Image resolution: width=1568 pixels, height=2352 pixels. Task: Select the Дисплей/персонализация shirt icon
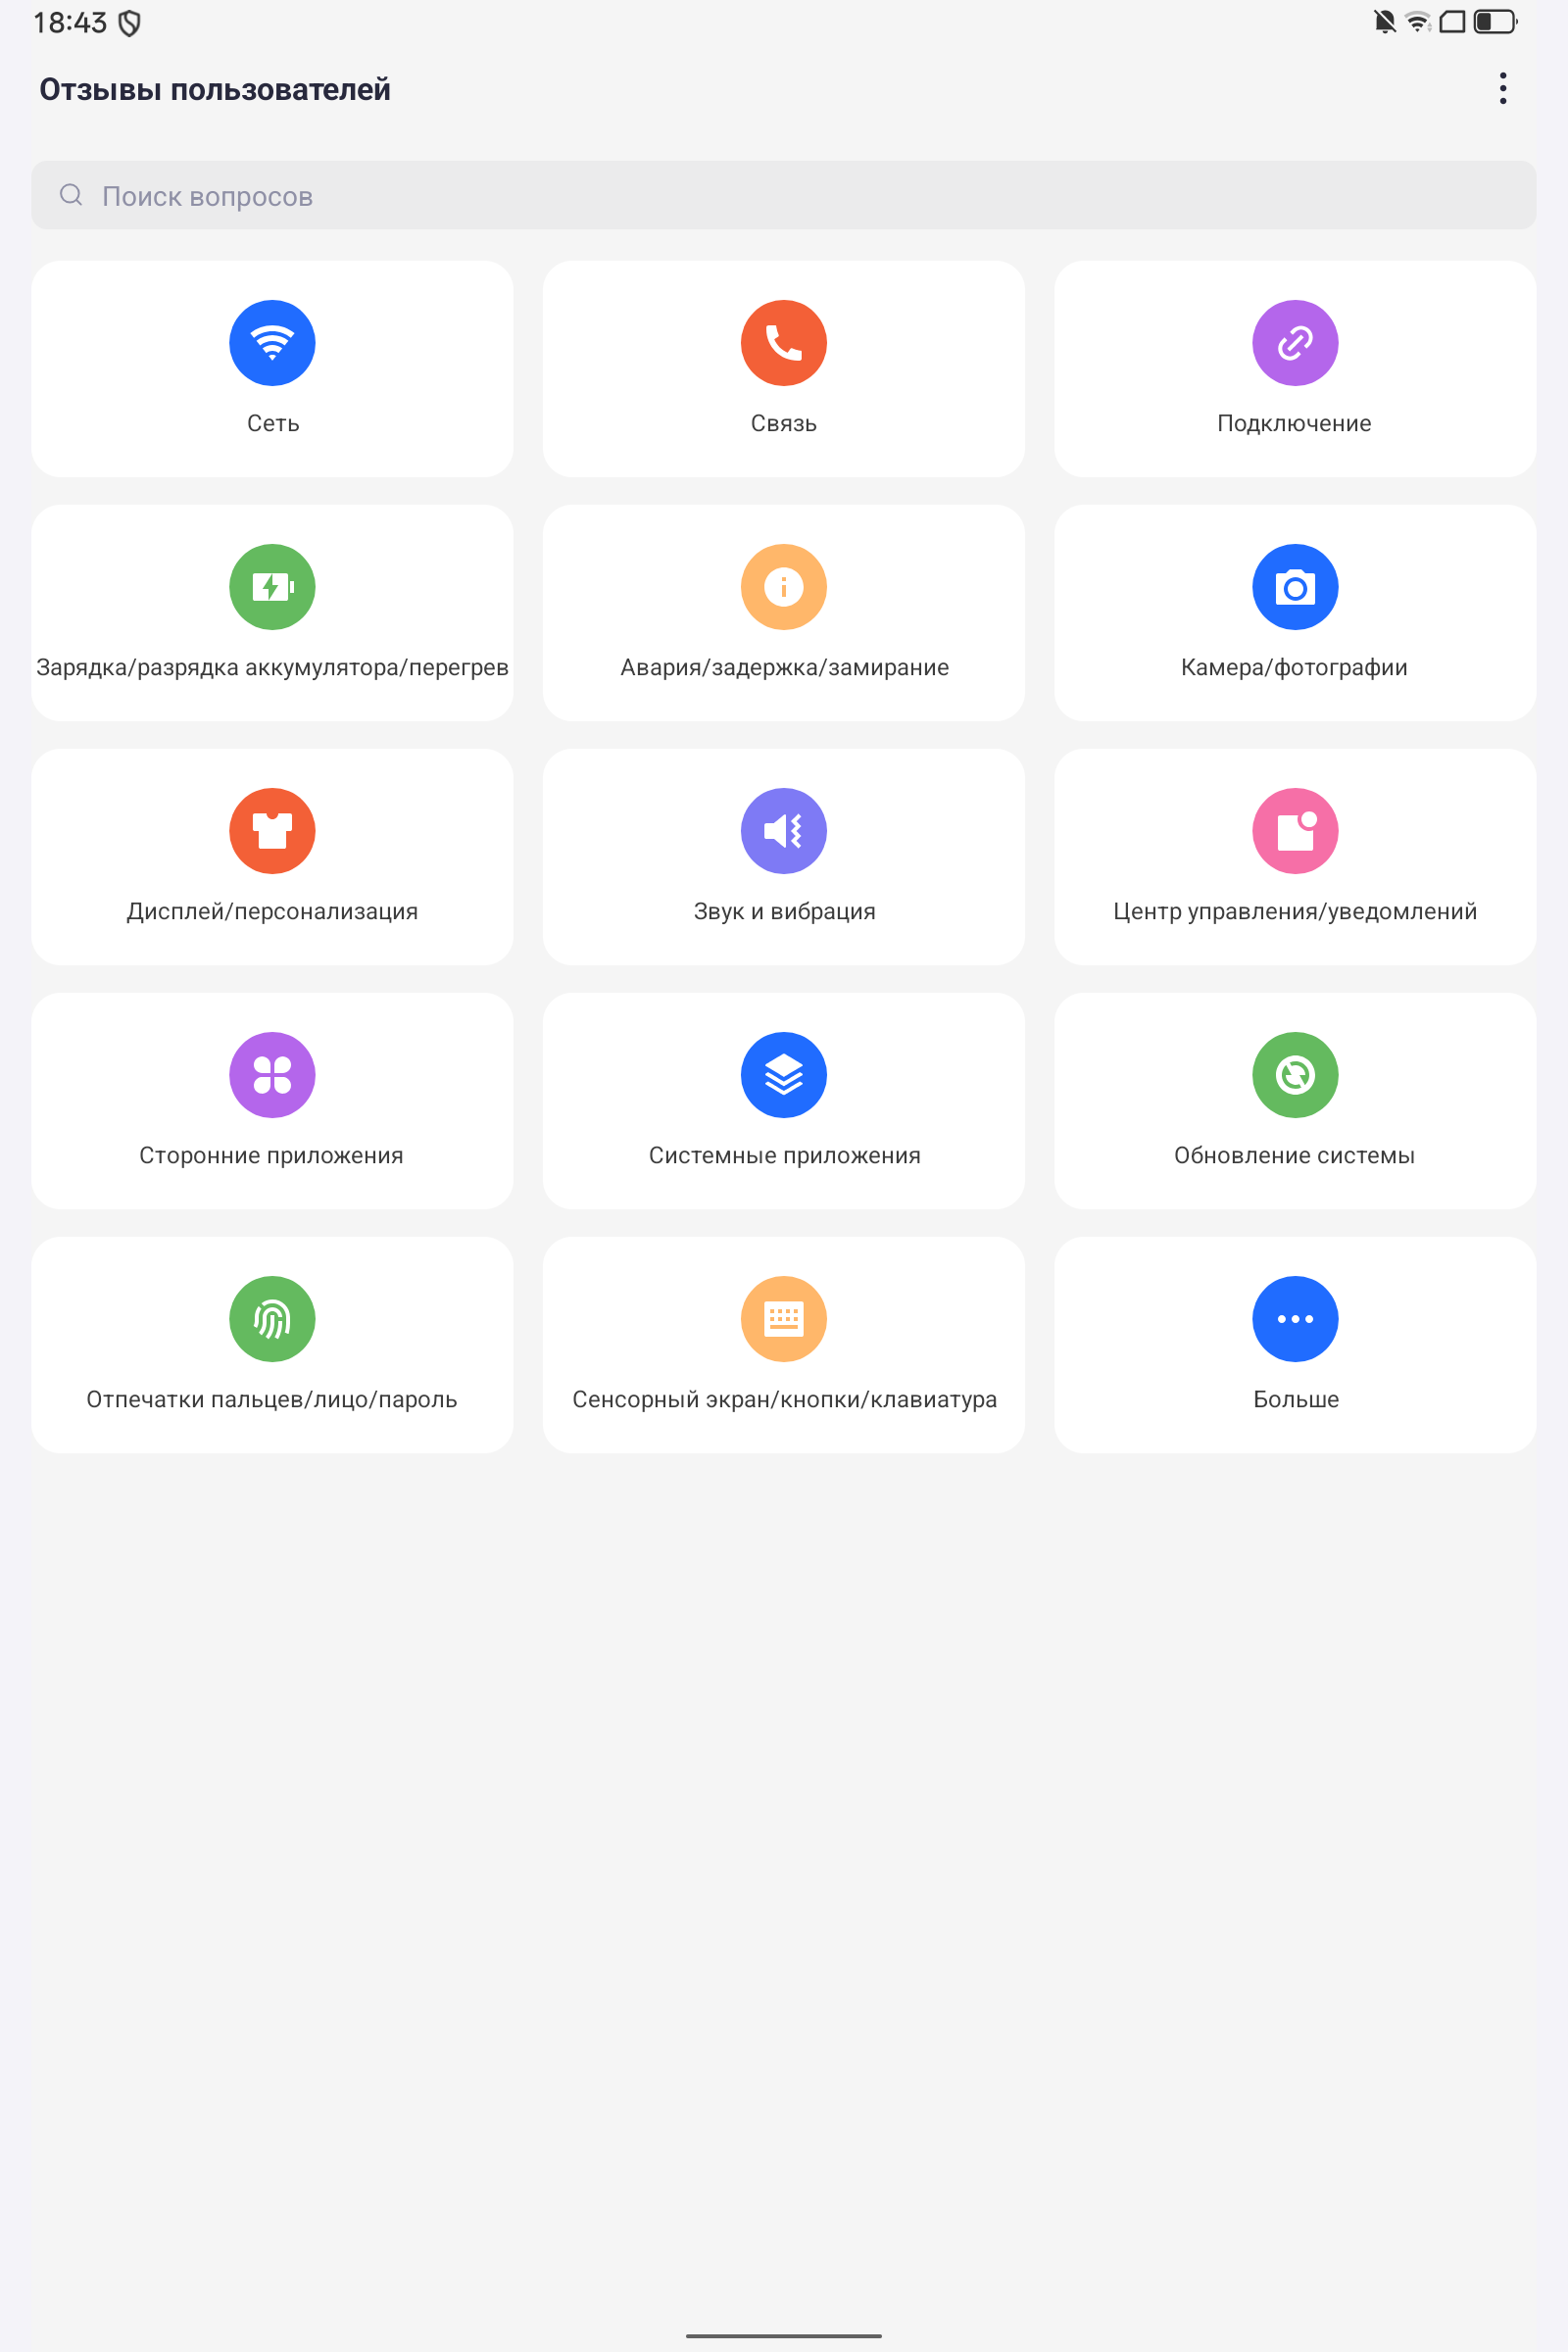(x=272, y=831)
